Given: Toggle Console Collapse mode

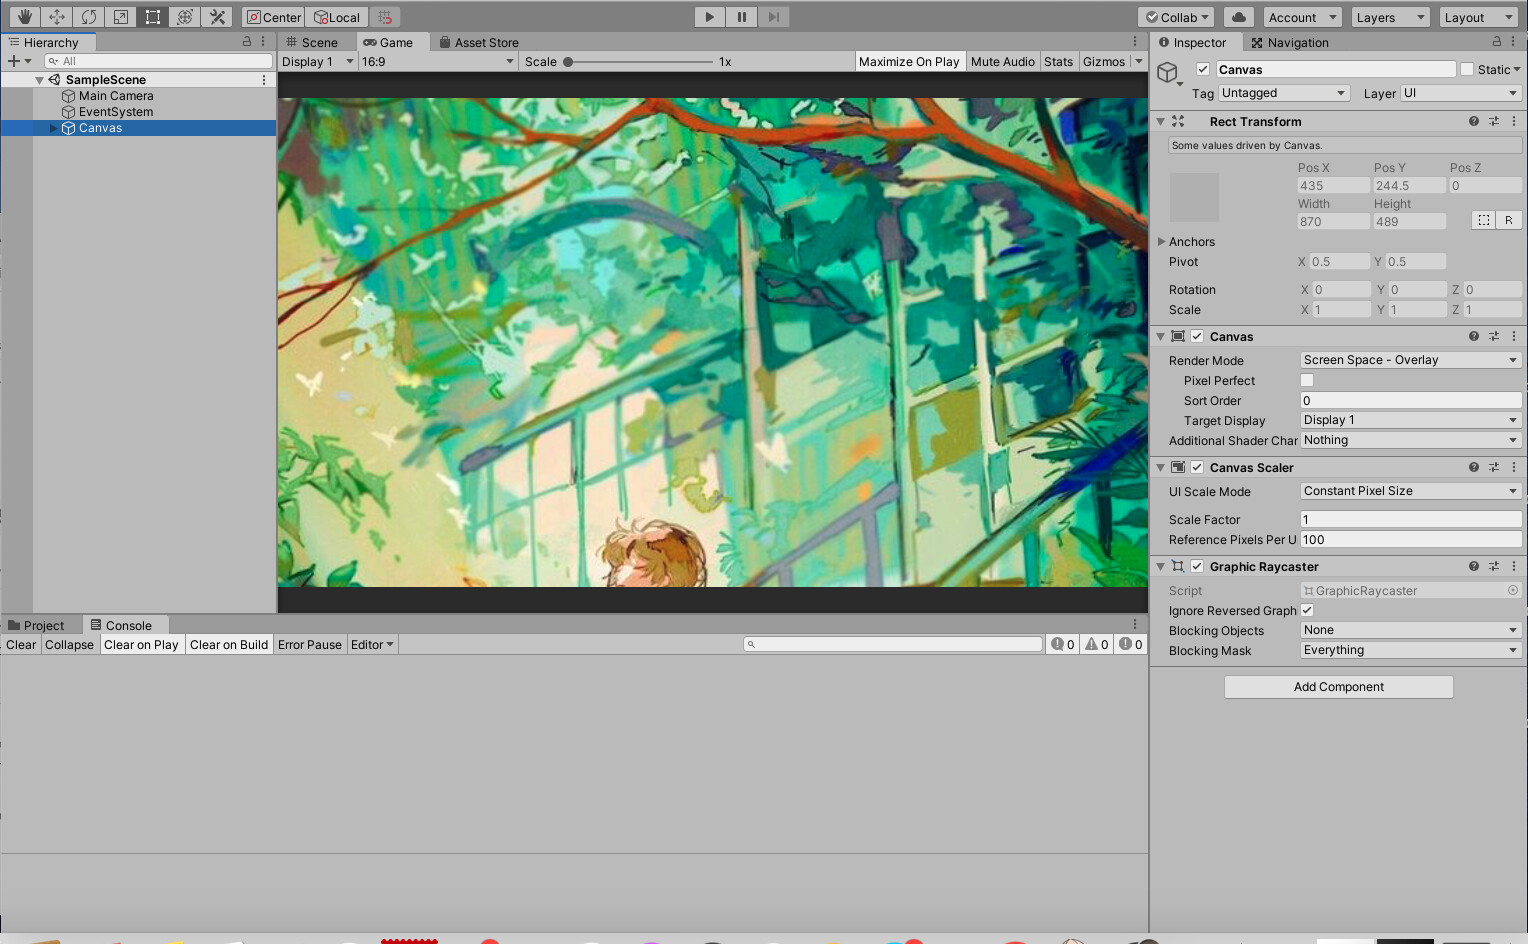Looking at the screenshot, I should pyautogui.click(x=70, y=645).
